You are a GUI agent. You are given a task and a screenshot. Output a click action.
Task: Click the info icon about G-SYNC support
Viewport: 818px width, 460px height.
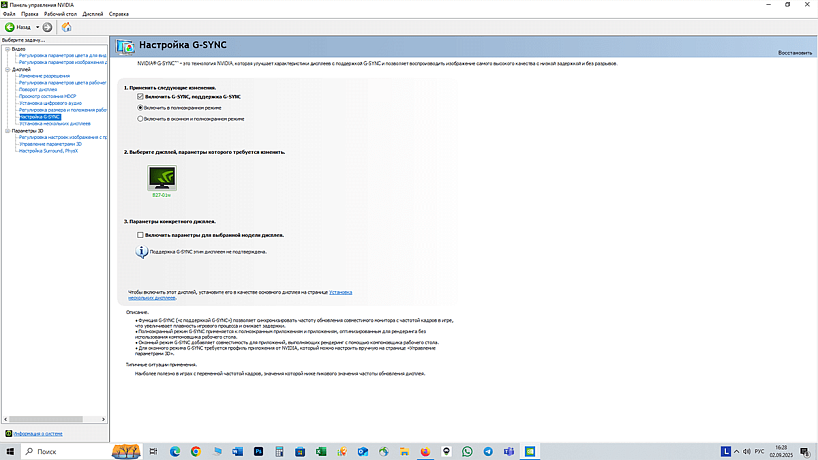click(x=141, y=252)
